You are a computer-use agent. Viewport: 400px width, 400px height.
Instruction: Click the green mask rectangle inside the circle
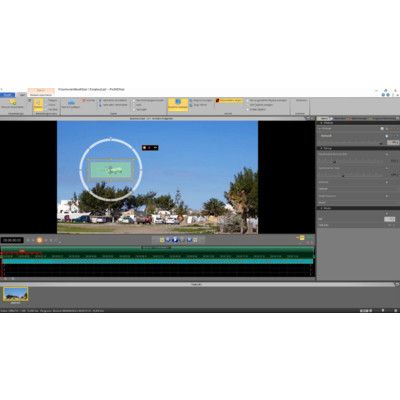pyautogui.click(x=111, y=170)
